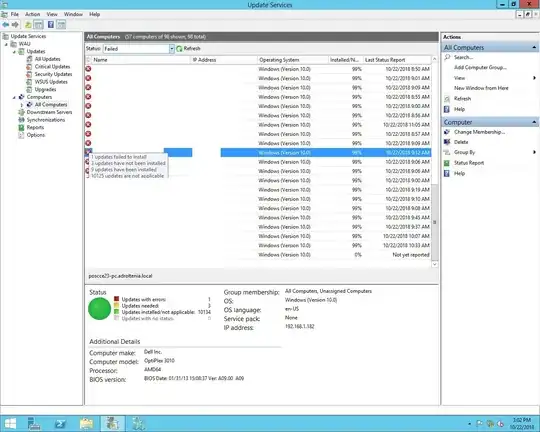Click the Synchronizations icon in tree

pyautogui.click(x=21, y=120)
